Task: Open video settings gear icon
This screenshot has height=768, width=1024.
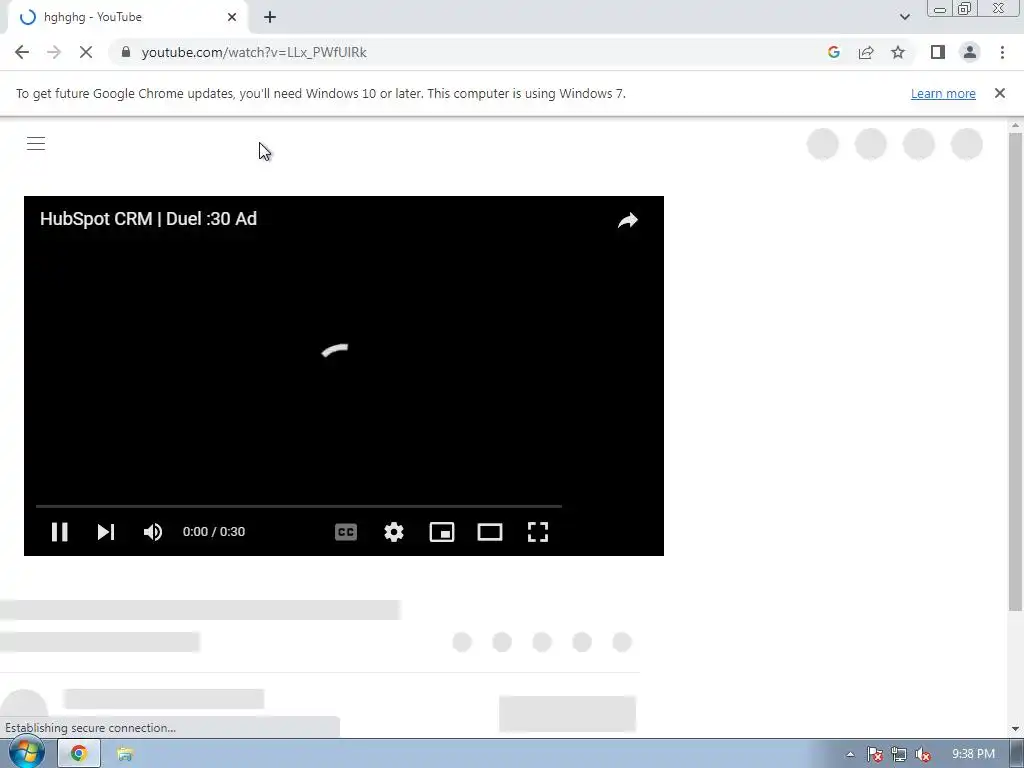Action: (x=394, y=532)
